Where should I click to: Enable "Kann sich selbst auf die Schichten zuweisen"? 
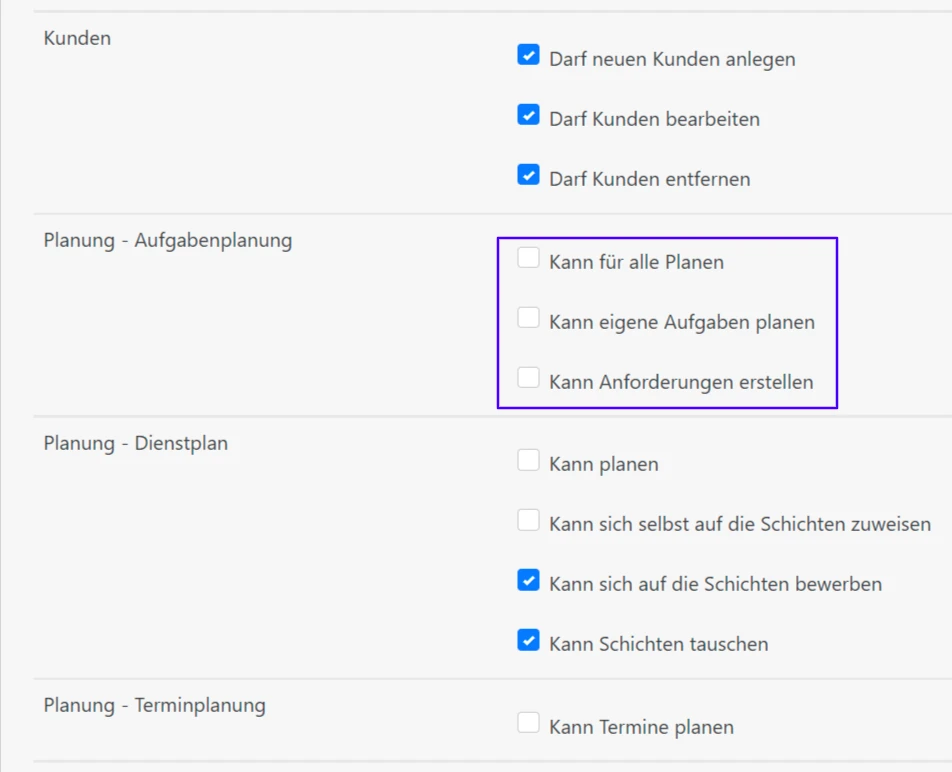pos(528,519)
